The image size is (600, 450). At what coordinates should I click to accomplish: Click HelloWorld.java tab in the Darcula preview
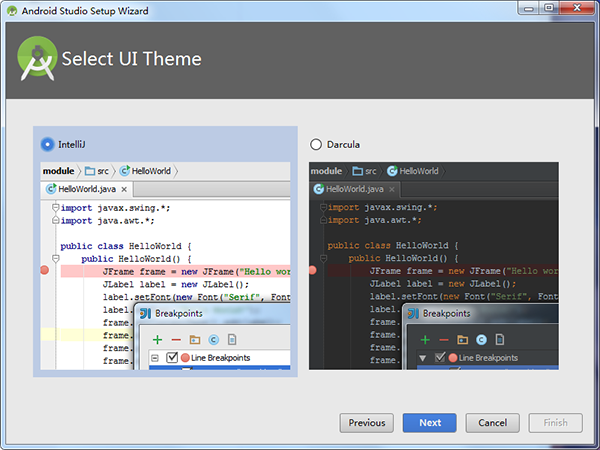(x=355, y=188)
